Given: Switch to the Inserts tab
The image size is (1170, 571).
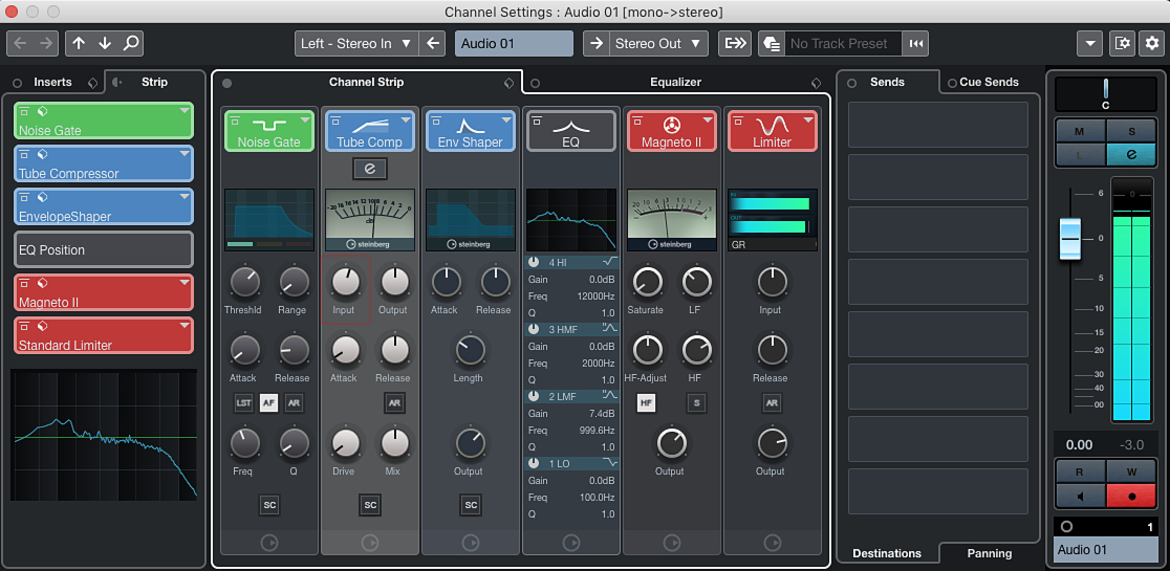Looking at the screenshot, I should [x=52, y=82].
